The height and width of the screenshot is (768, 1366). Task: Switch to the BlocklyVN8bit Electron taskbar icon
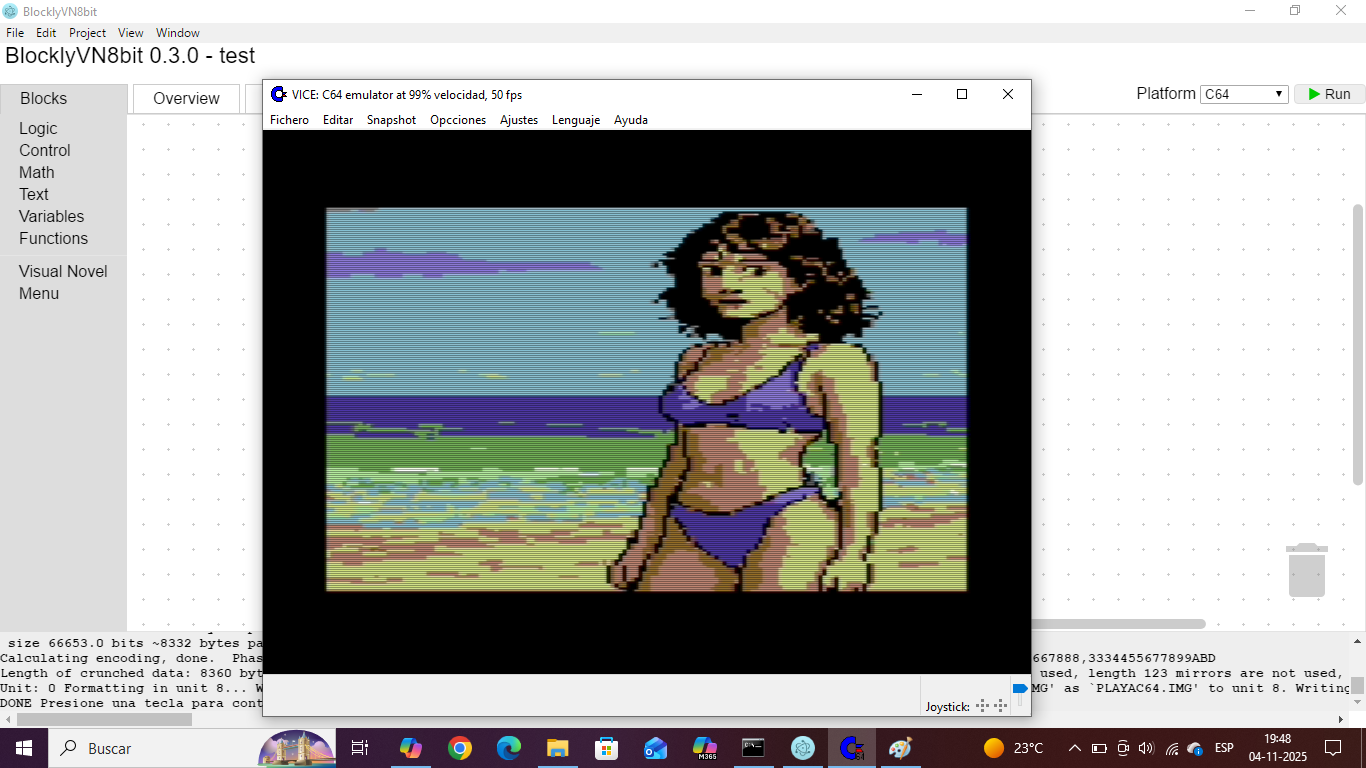click(803, 748)
